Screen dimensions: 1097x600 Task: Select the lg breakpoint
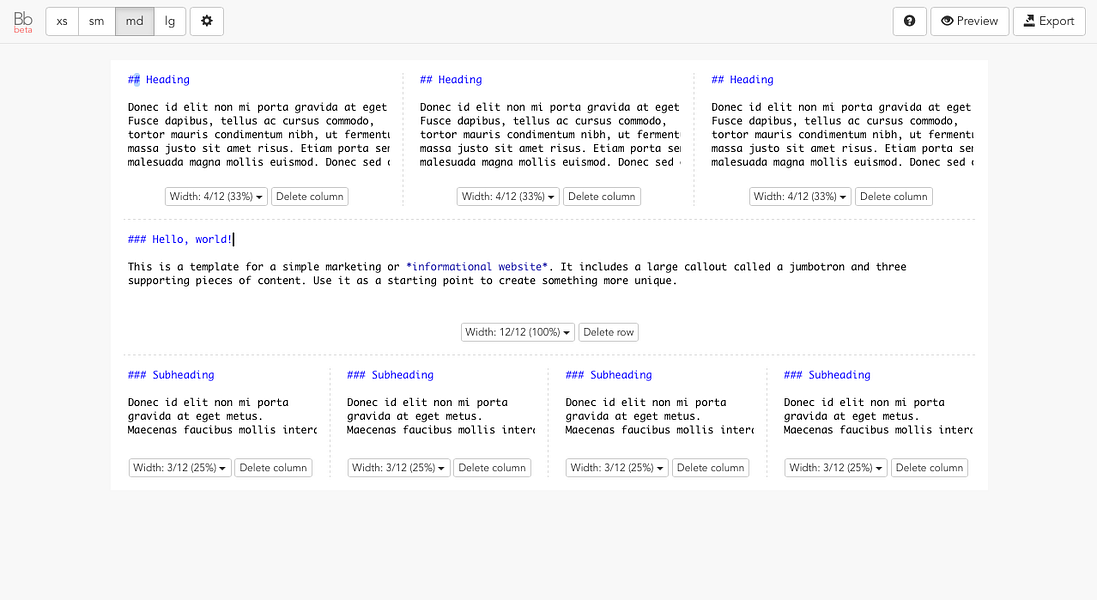tap(170, 21)
